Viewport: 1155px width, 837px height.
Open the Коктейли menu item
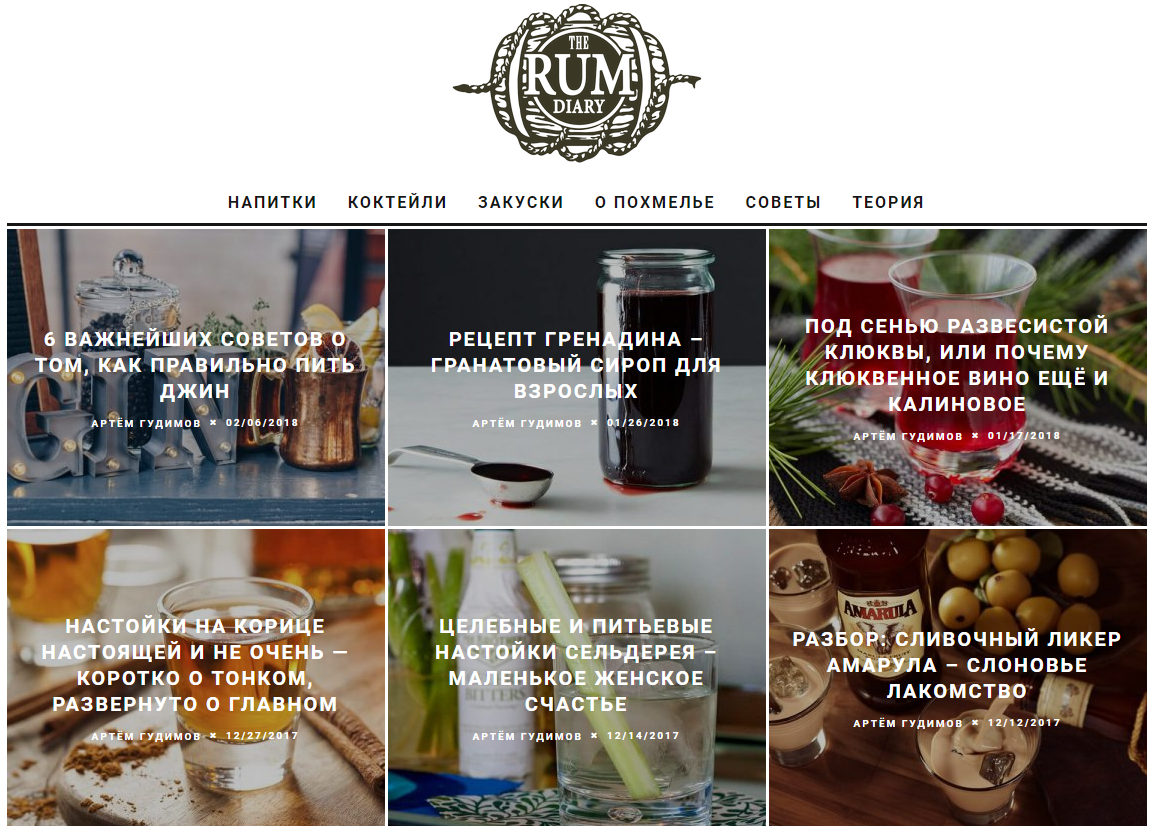point(397,202)
